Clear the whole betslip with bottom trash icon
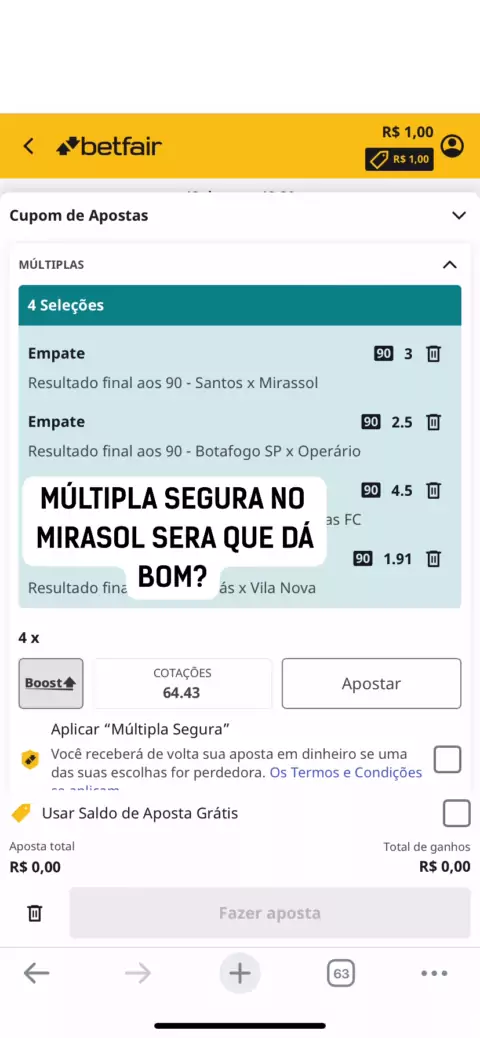 [x=34, y=914]
